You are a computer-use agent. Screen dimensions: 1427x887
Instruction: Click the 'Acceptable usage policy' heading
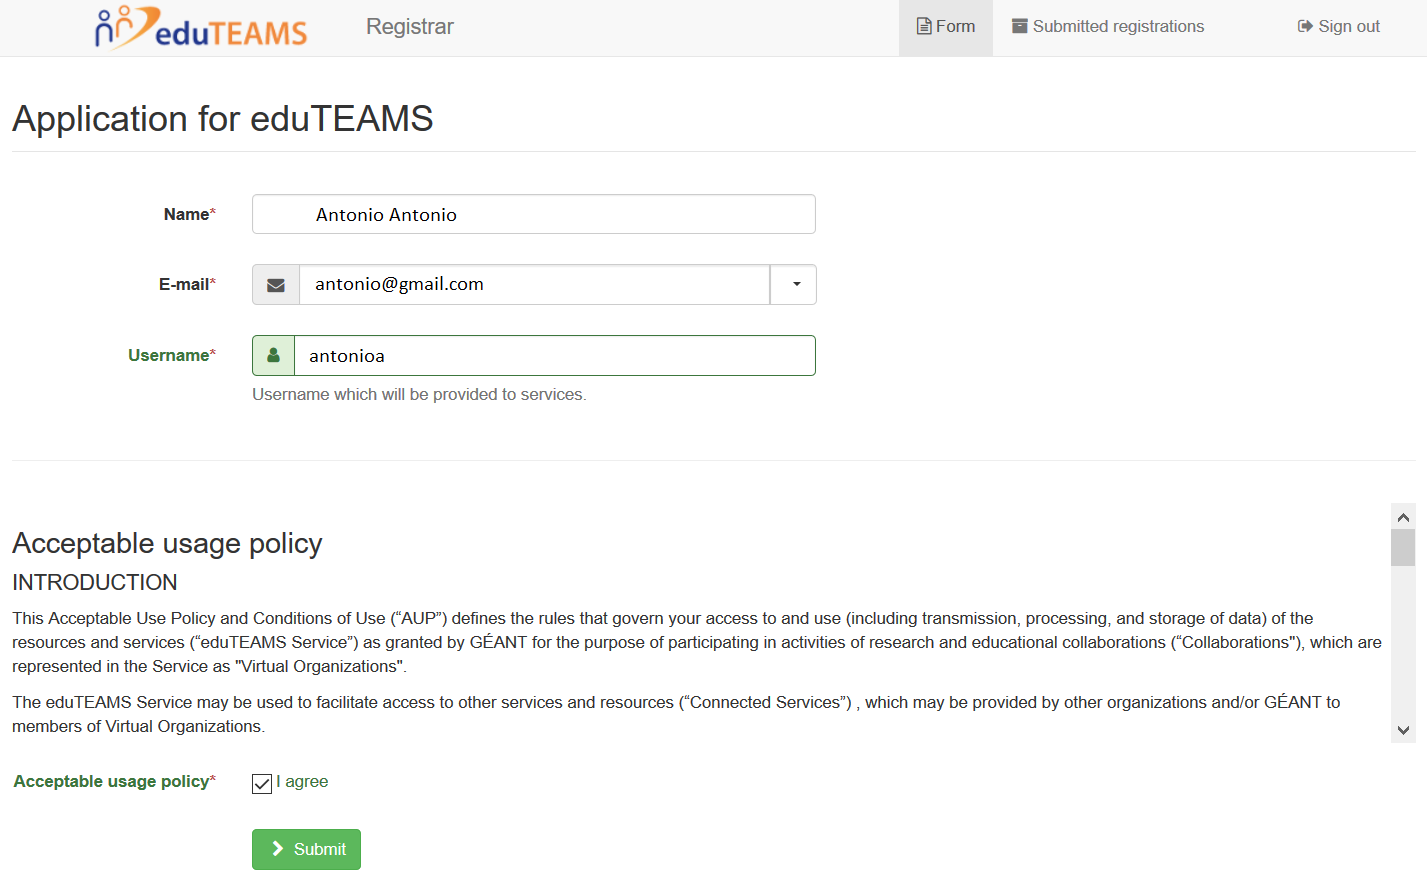pyautogui.click(x=167, y=543)
